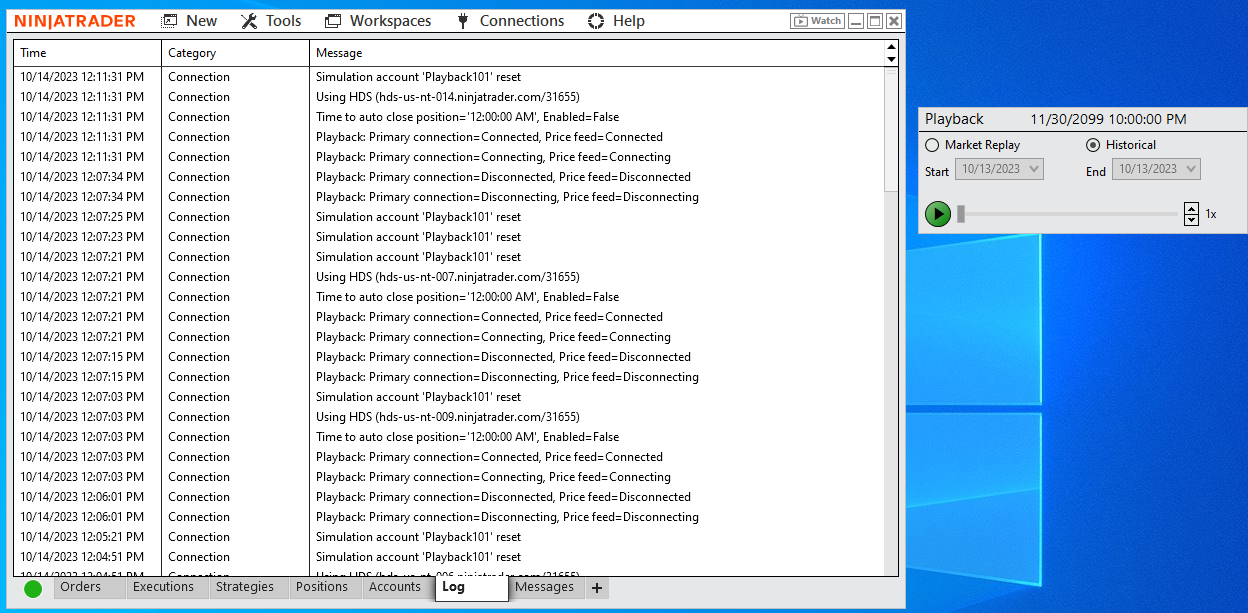Select the Log tab
This screenshot has width=1248, height=613.
(471, 588)
